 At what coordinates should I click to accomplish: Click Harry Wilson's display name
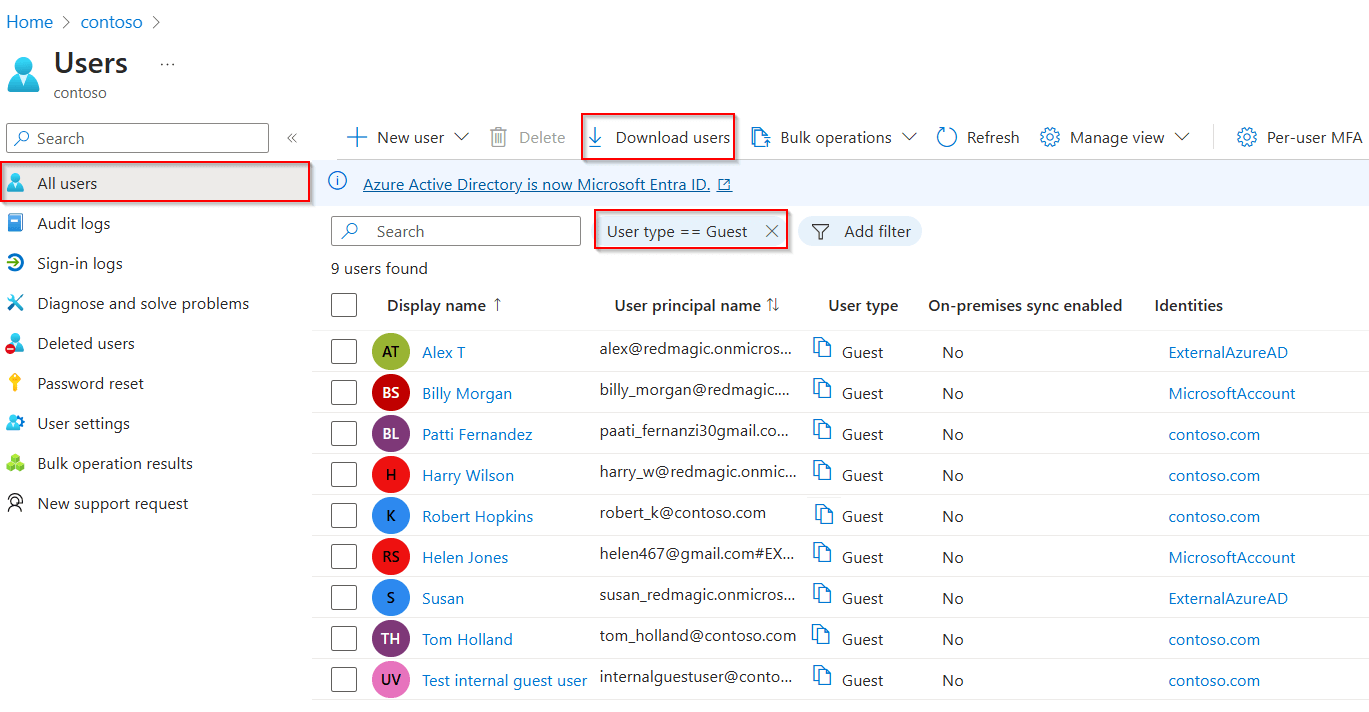point(468,474)
